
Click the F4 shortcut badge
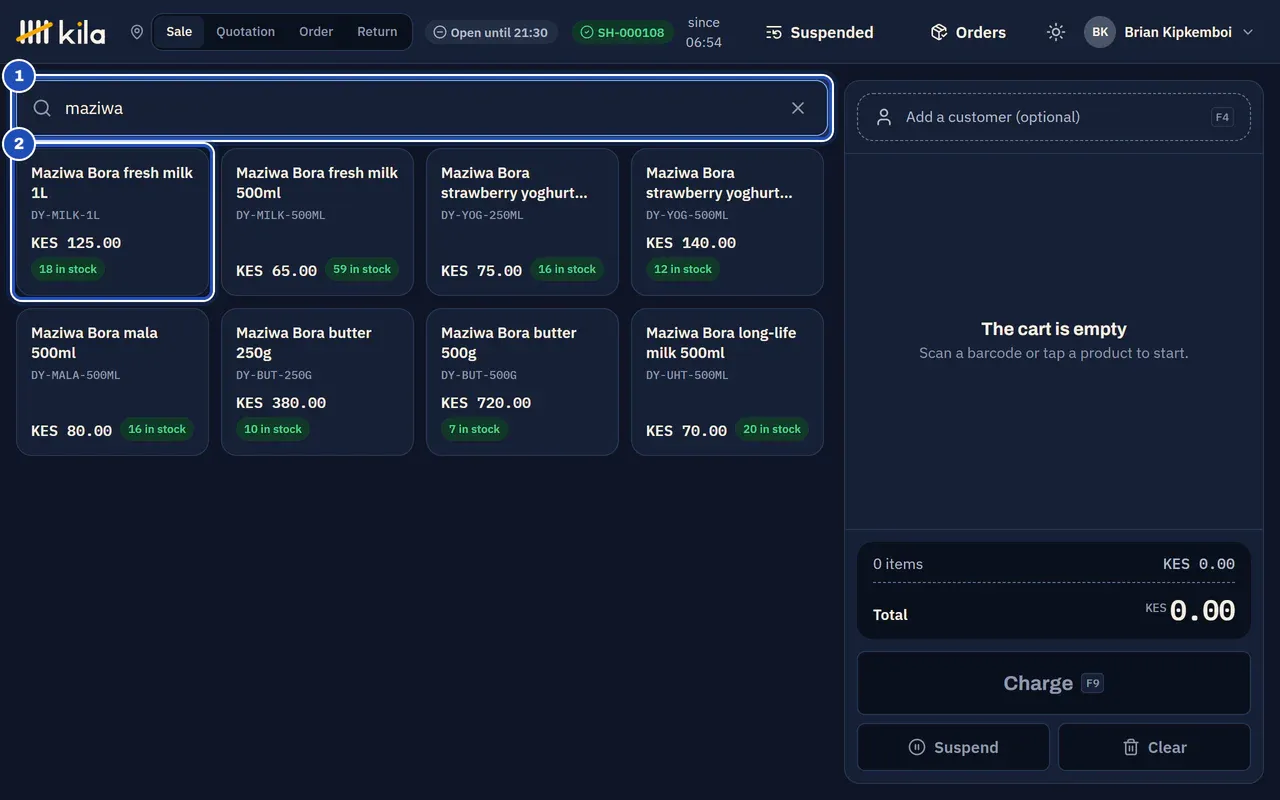[1222, 117]
